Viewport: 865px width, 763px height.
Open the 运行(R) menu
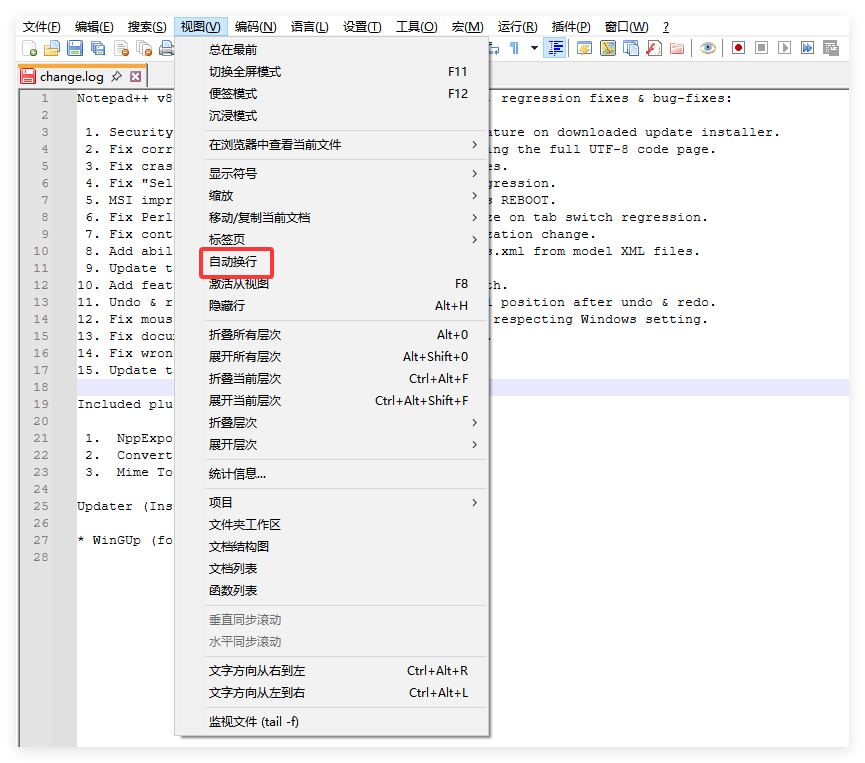point(517,27)
